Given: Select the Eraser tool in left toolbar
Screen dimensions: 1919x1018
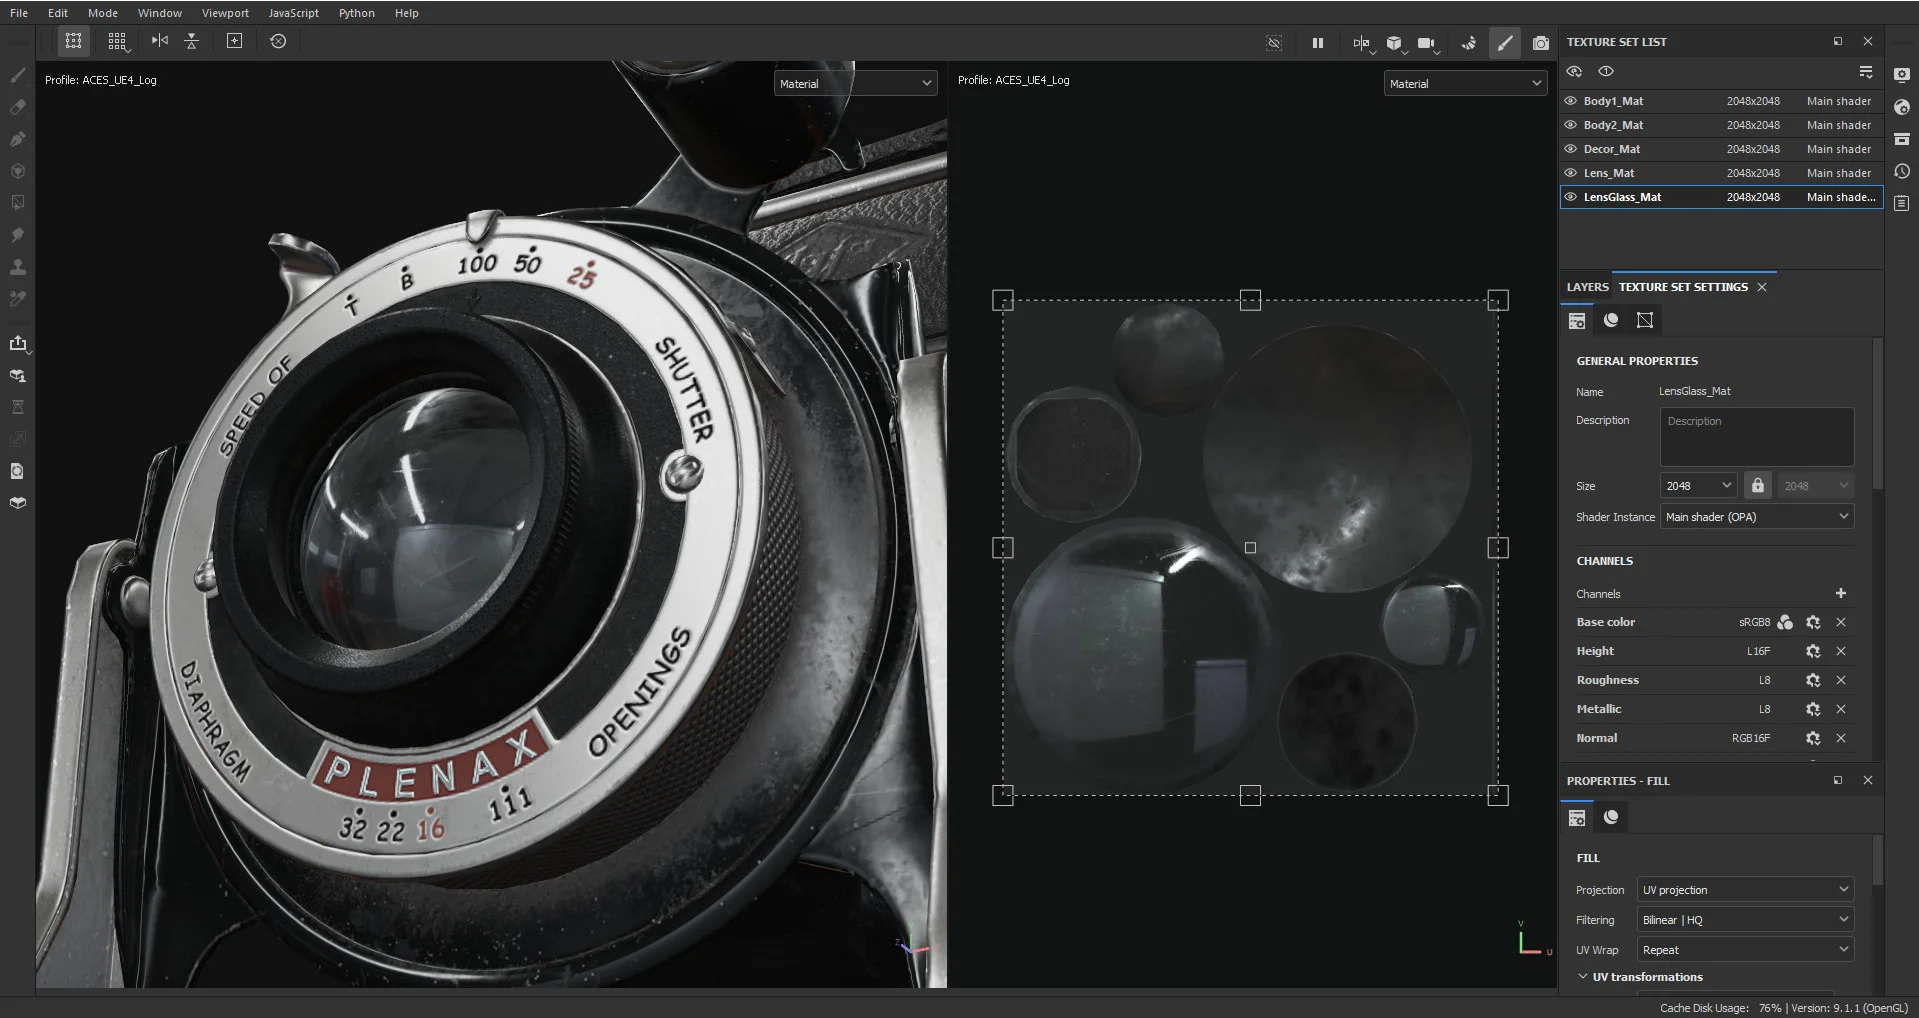Looking at the screenshot, I should [x=18, y=107].
